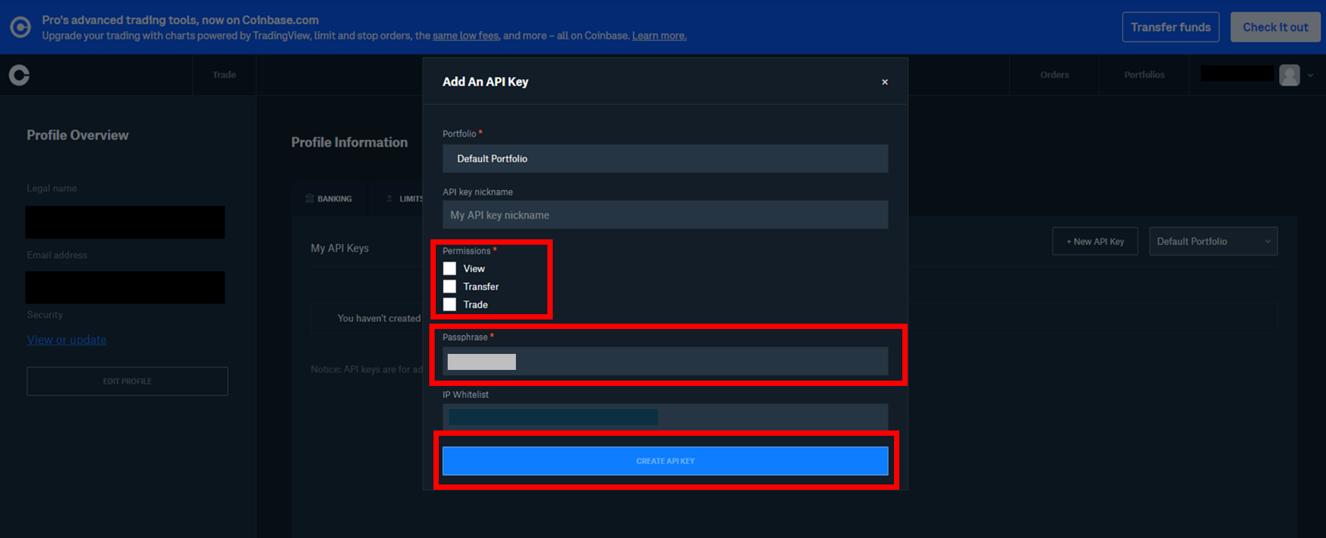The width and height of the screenshot is (1326, 538).
Task: Go to the Trade menu
Action: pyautogui.click(x=224, y=75)
